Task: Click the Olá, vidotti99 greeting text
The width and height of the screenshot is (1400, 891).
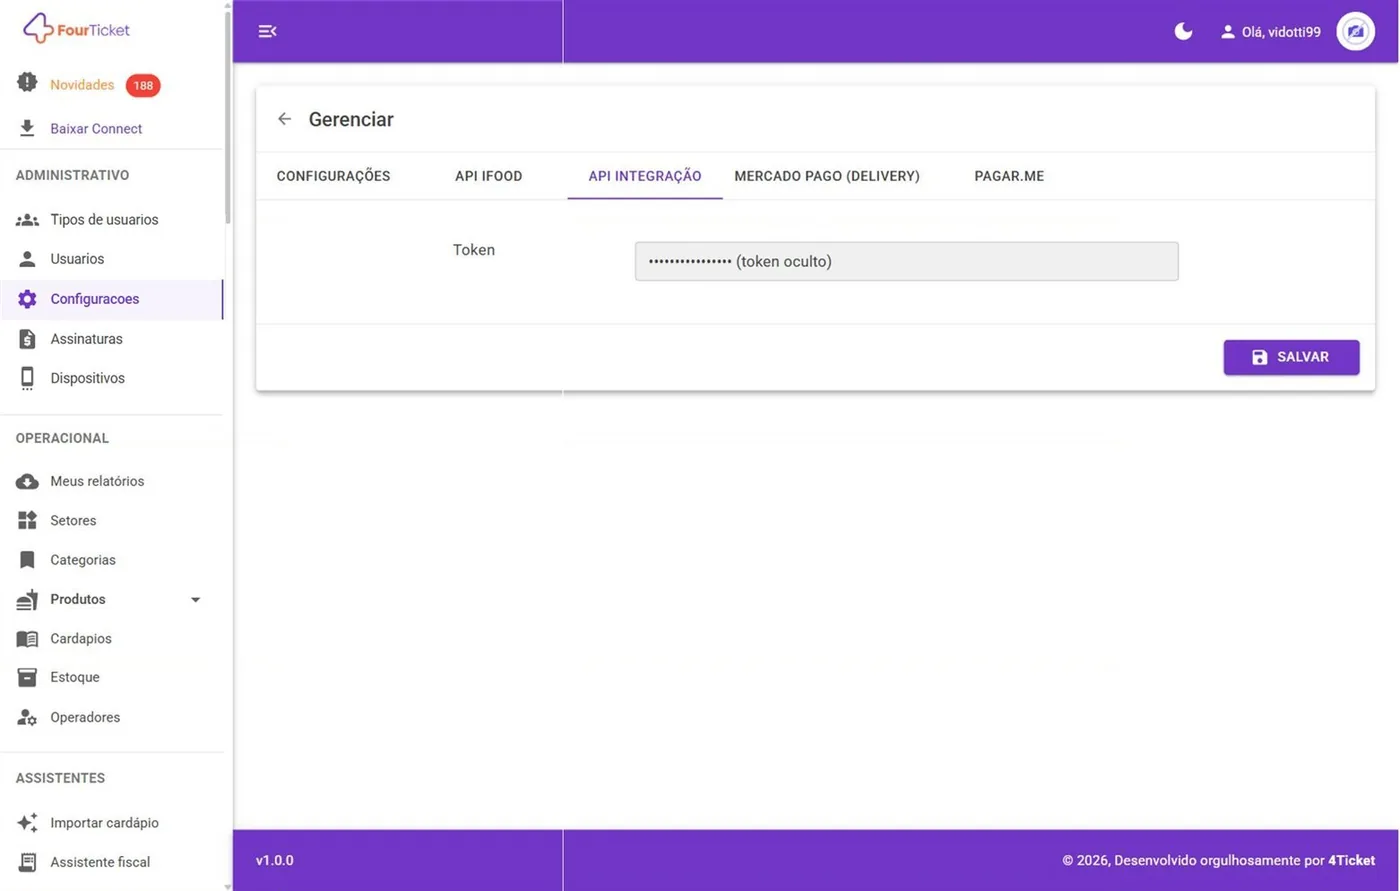Action: click(1281, 32)
